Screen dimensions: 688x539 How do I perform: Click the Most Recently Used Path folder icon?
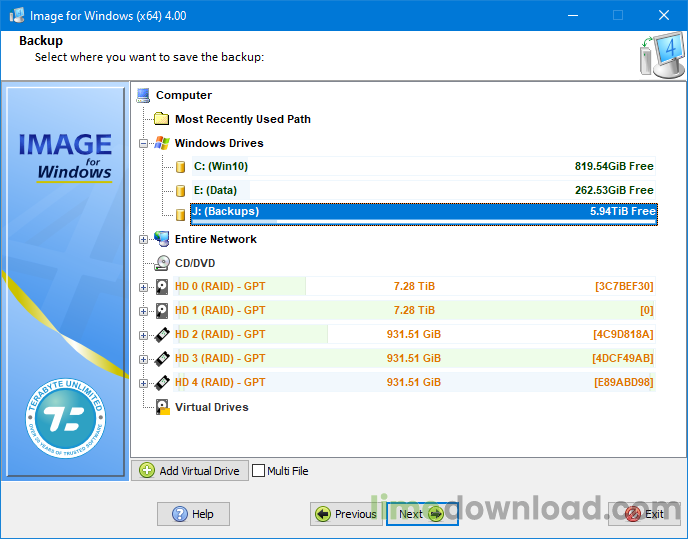[x=162, y=119]
